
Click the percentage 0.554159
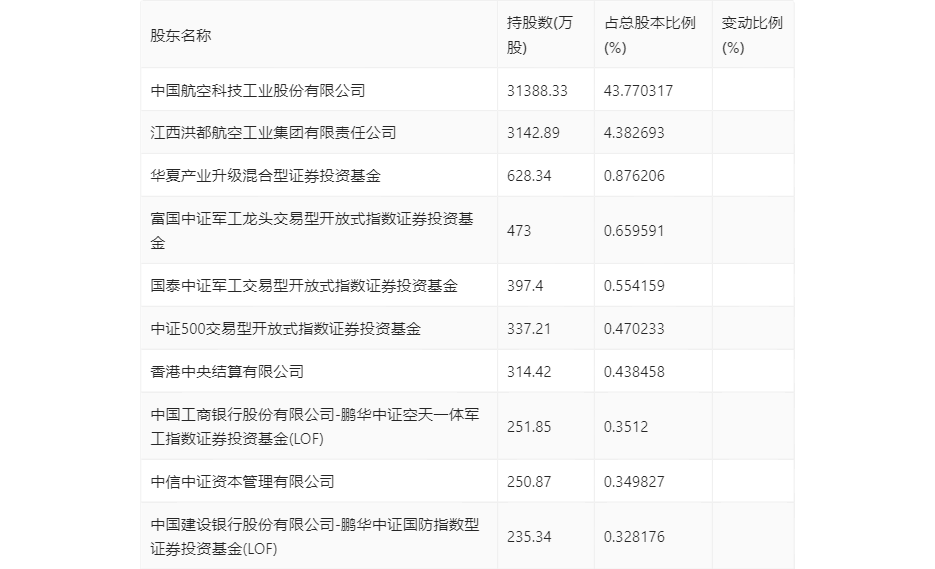pos(634,286)
